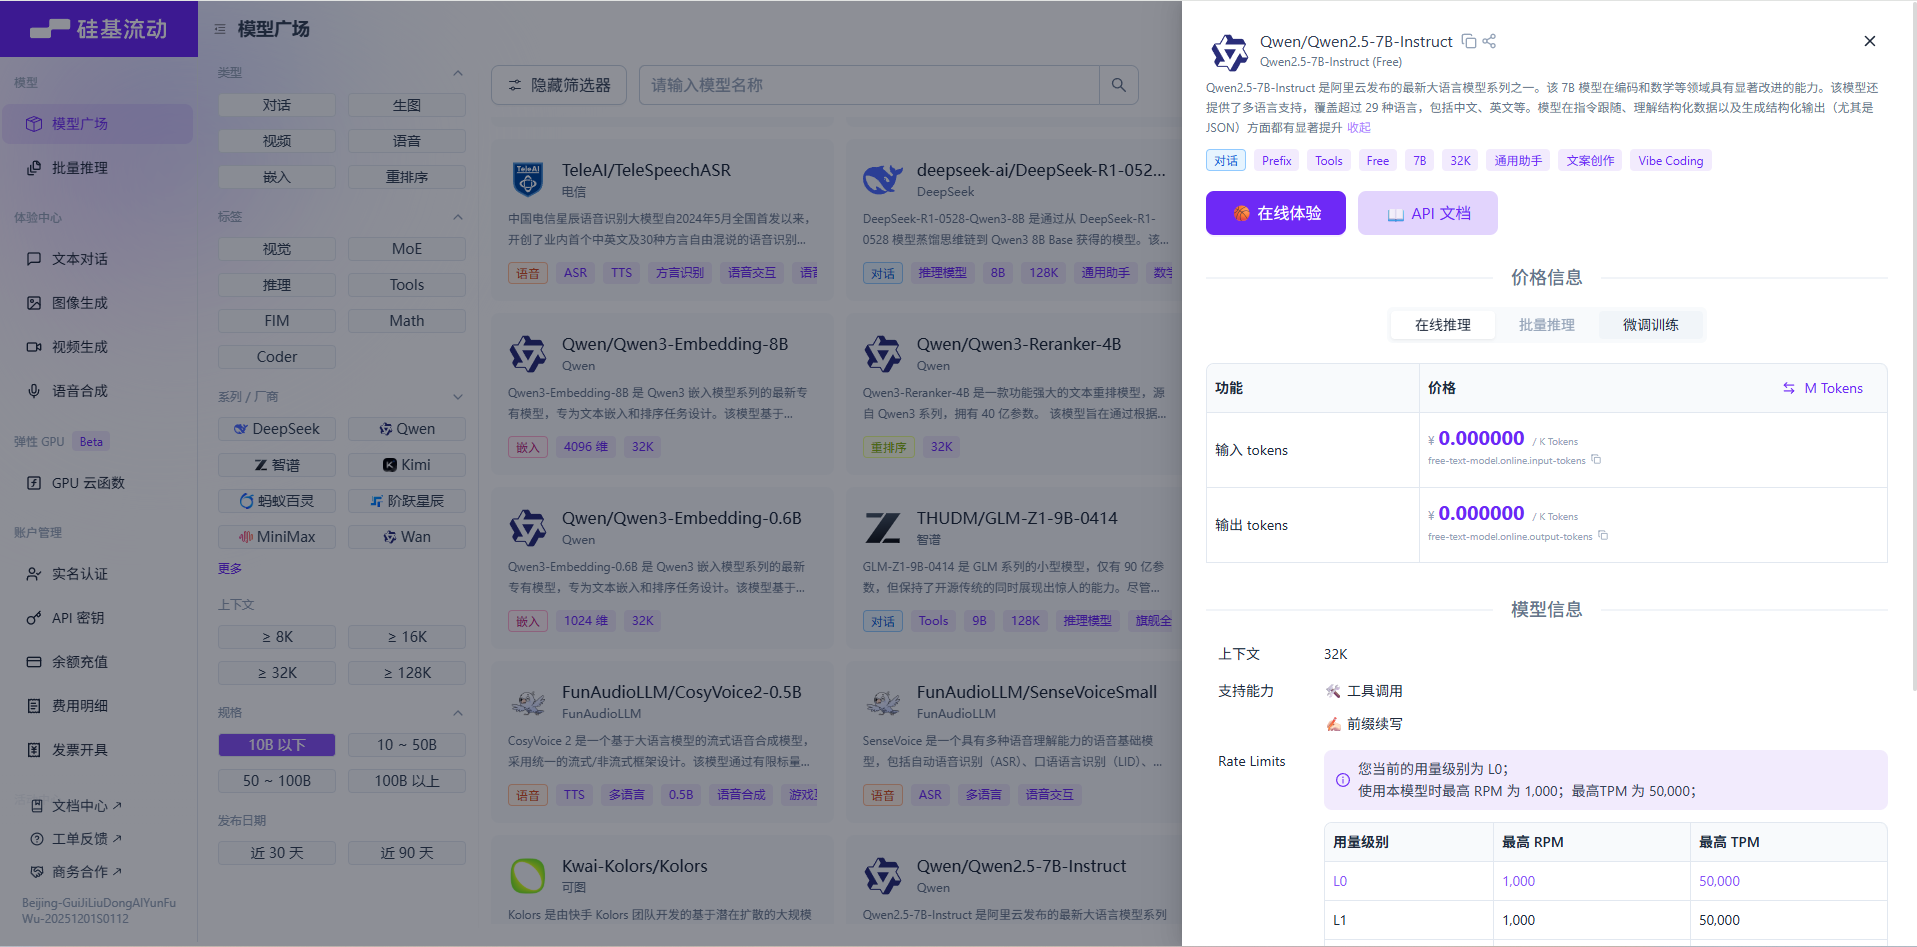
Task: Collapse the model description with 收起
Action: tap(1359, 128)
